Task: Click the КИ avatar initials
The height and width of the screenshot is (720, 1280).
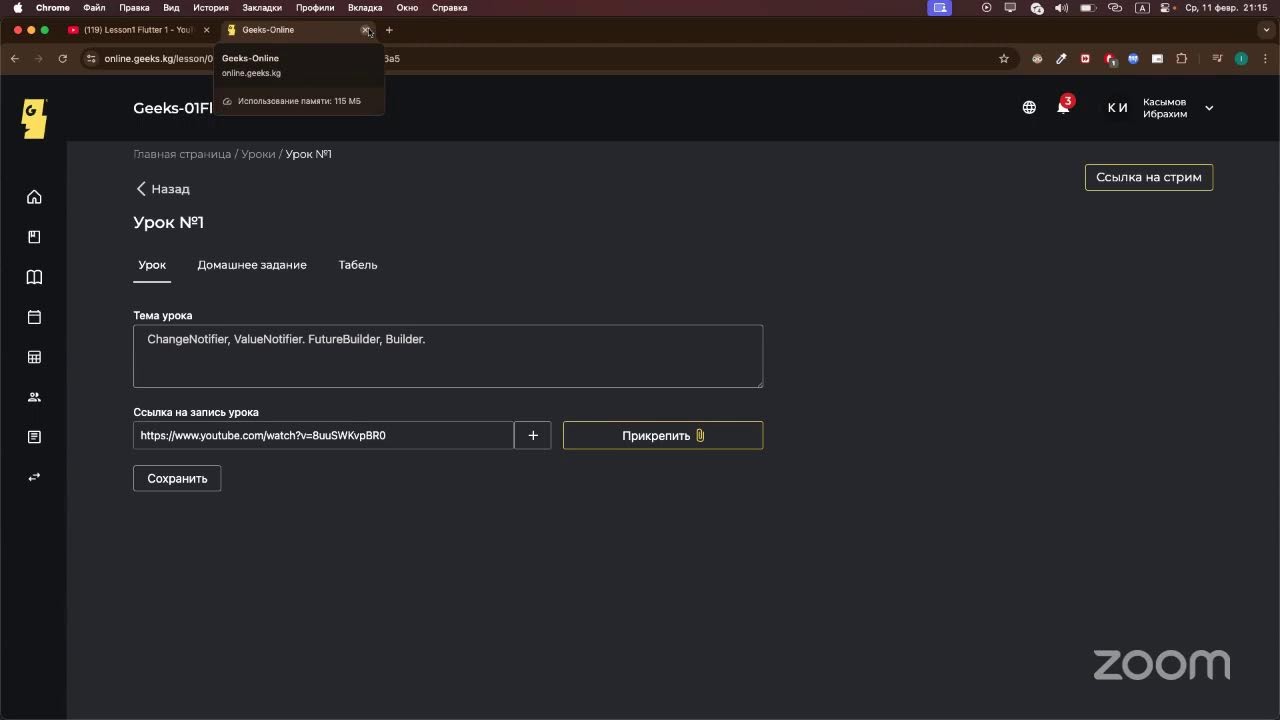Action: [x=1117, y=108]
